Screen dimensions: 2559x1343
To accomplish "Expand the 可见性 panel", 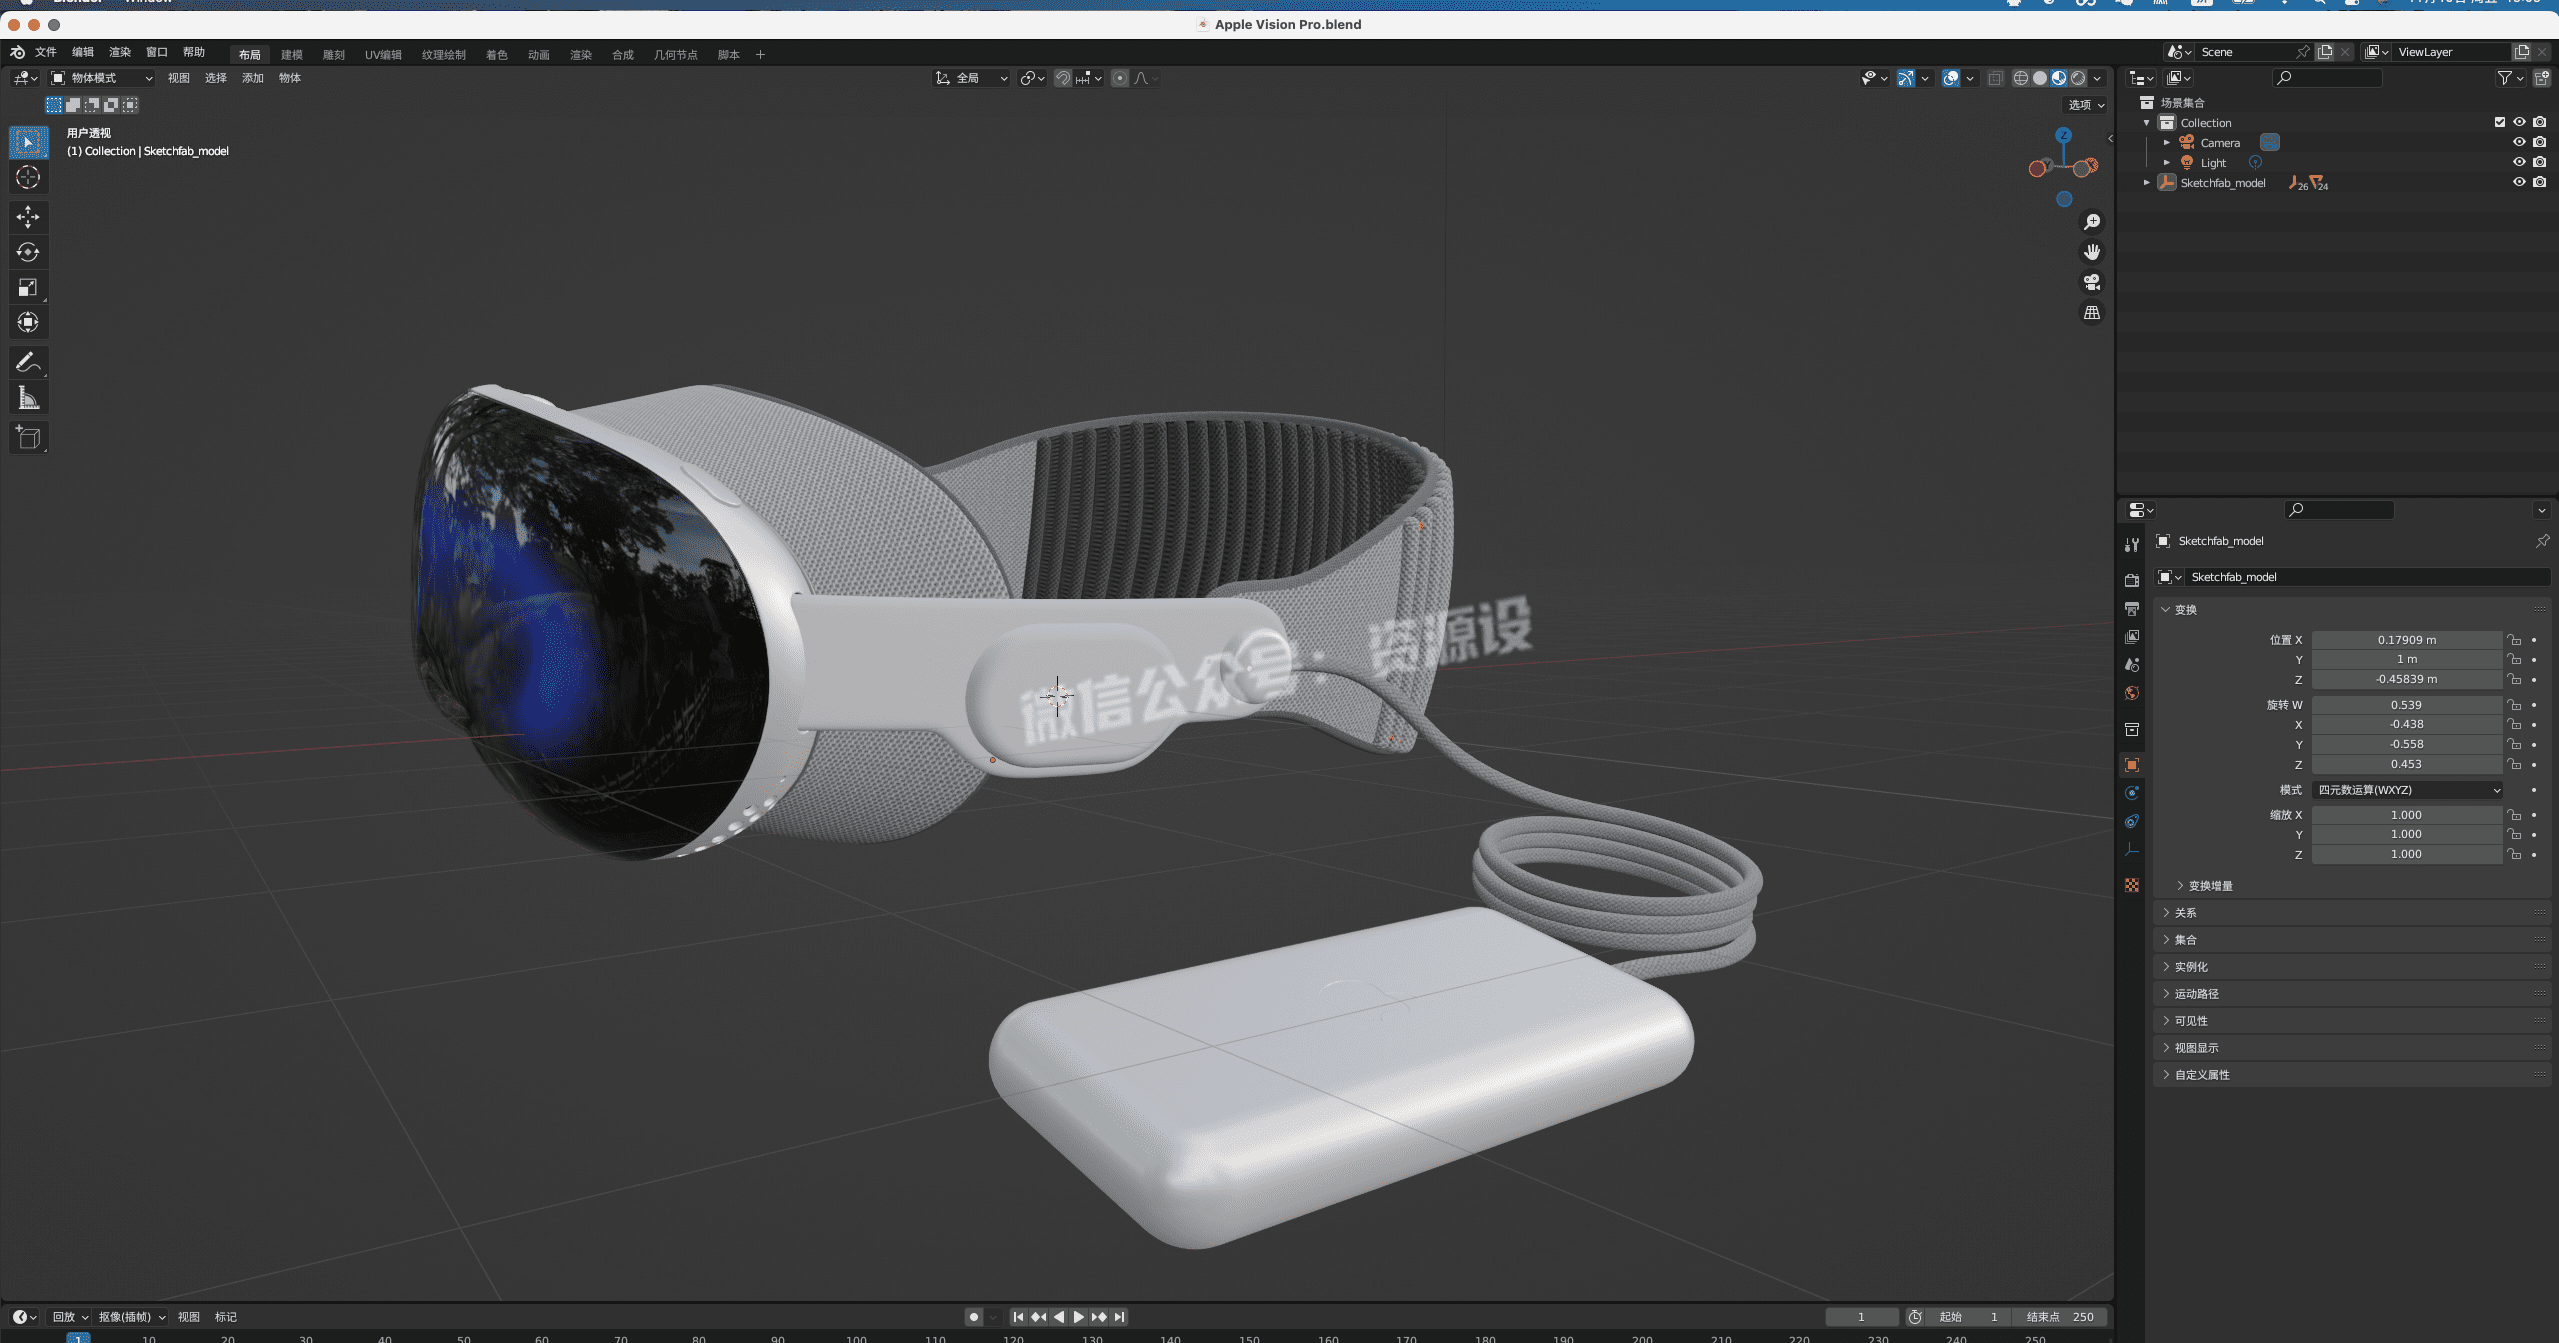I will tap(2166, 1021).
